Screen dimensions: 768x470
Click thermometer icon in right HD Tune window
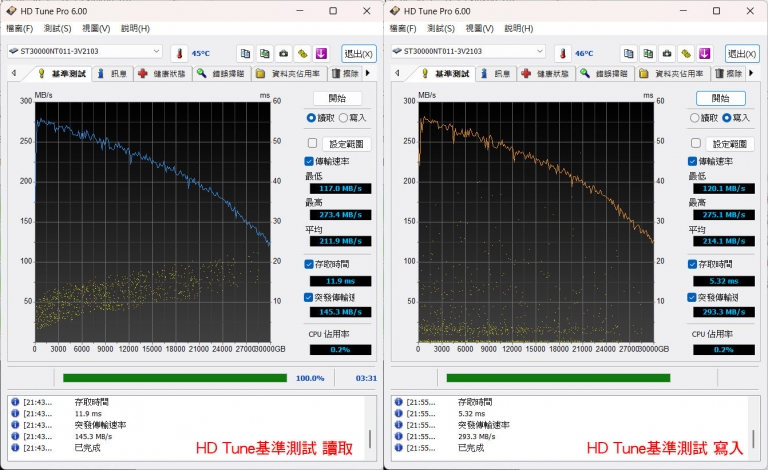click(x=563, y=53)
